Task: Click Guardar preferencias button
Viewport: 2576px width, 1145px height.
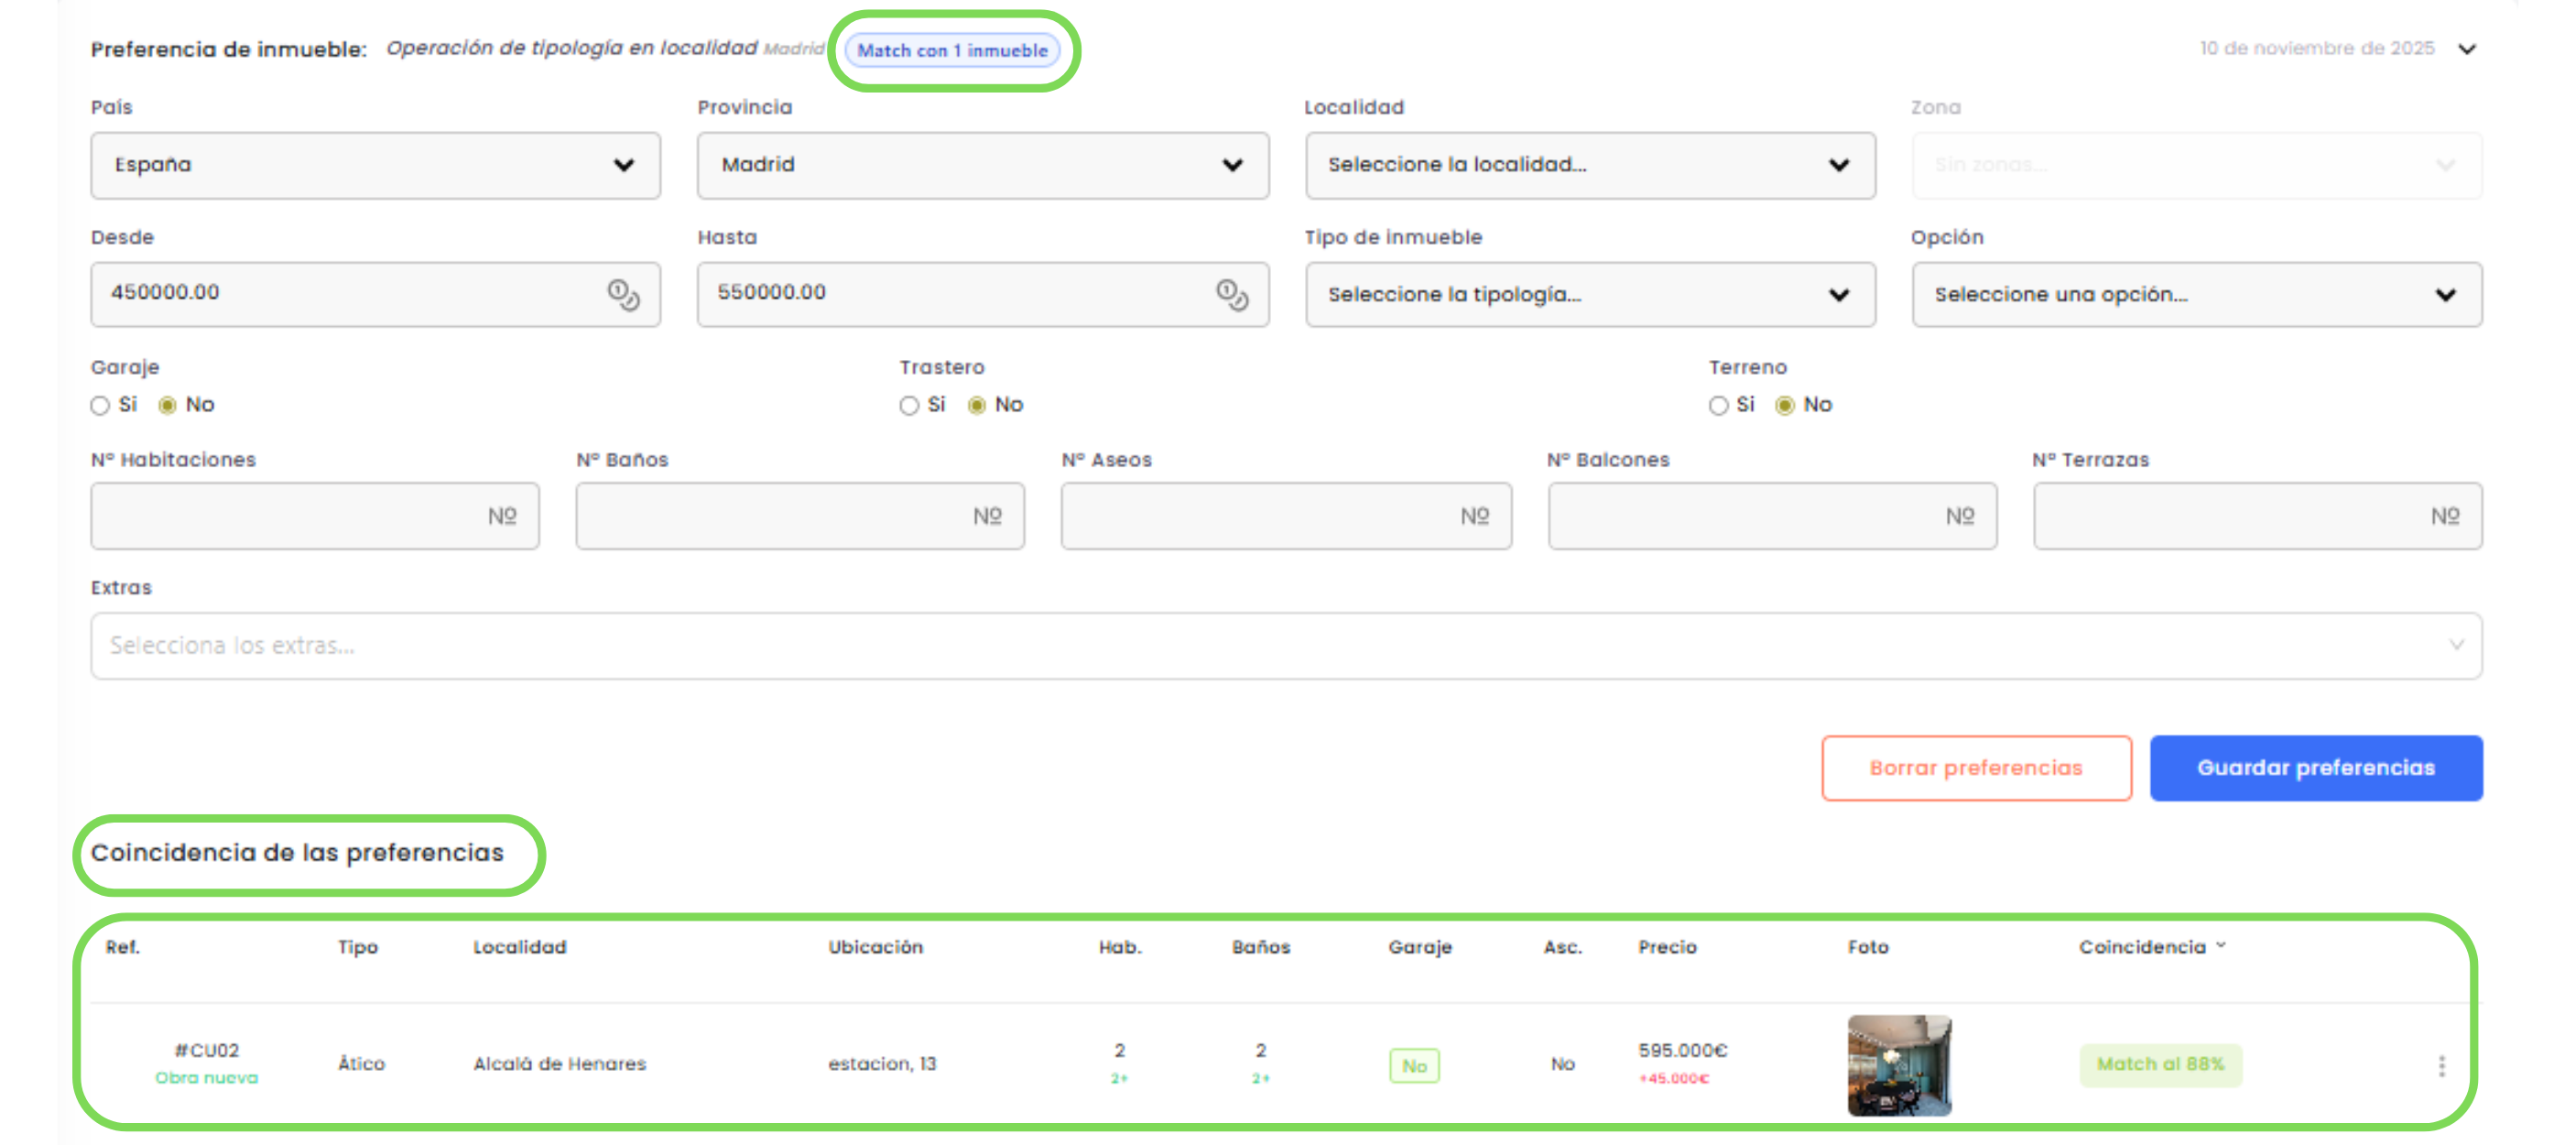Action: click(x=2315, y=768)
